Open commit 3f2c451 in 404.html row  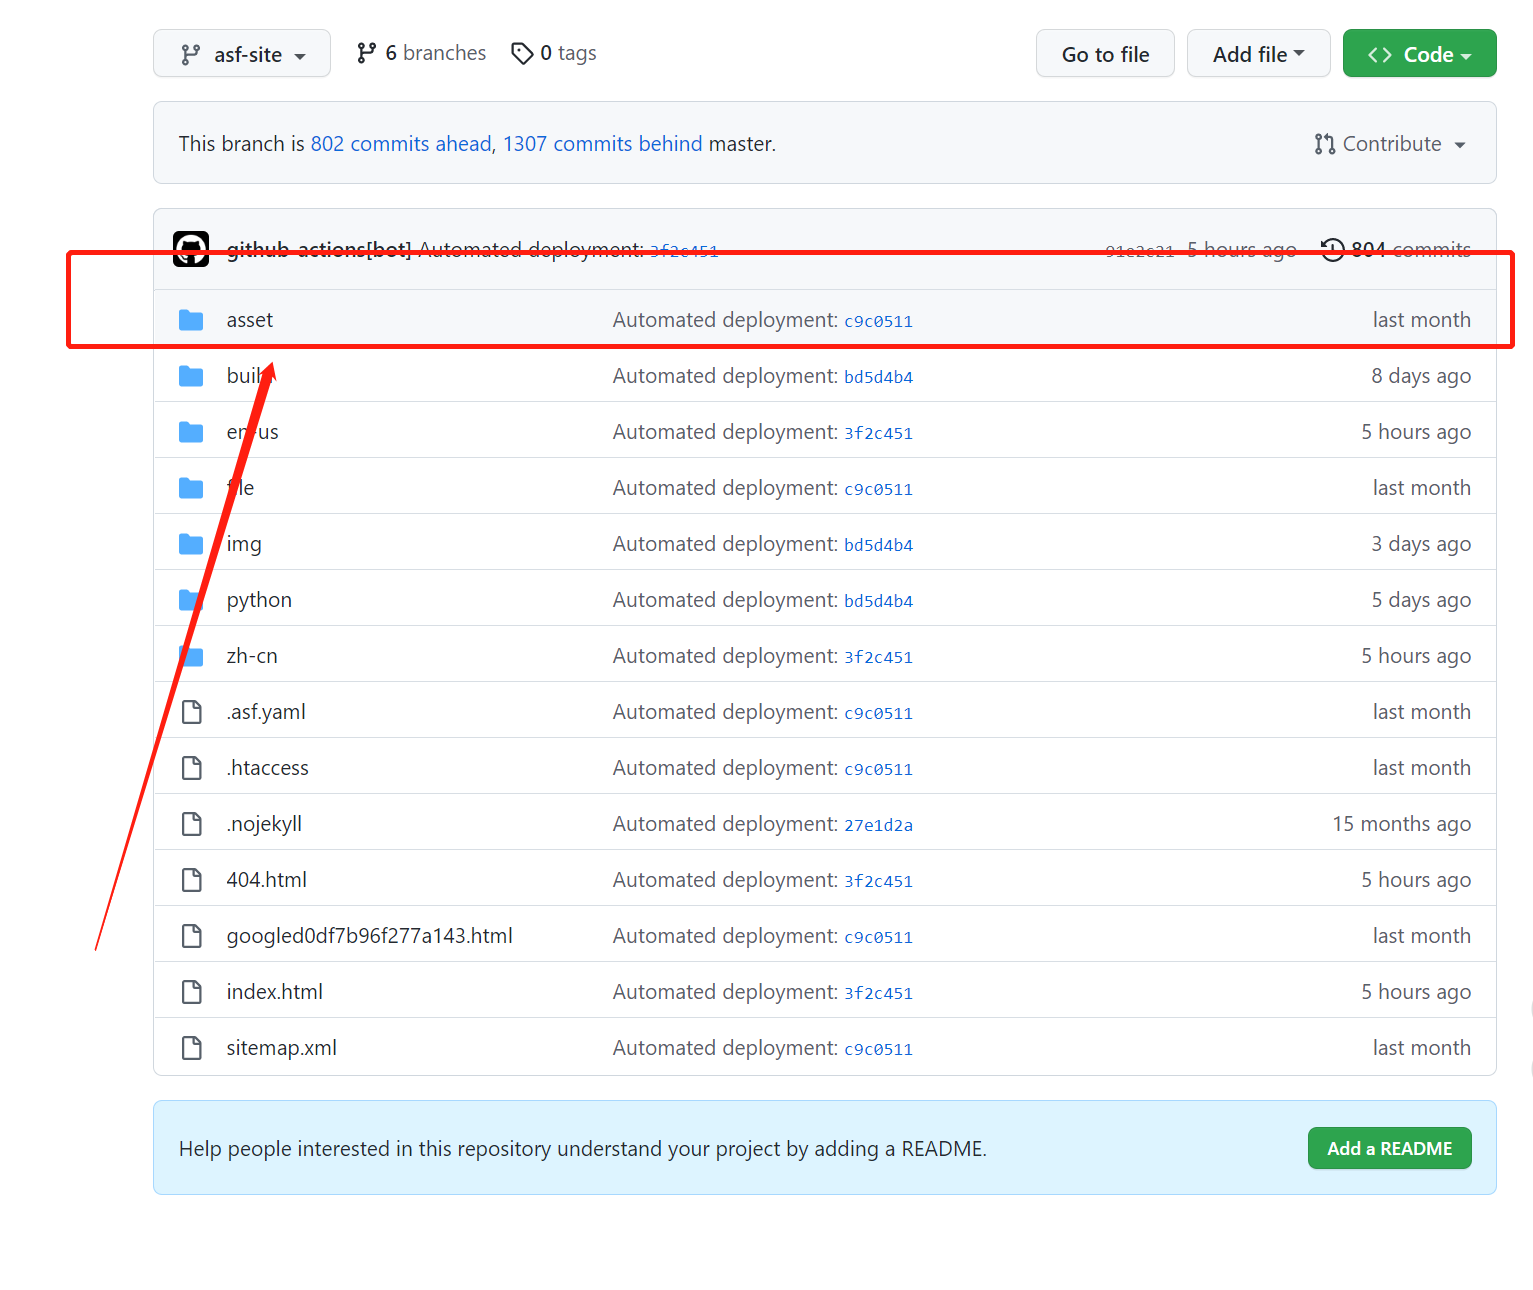pos(878,881)
